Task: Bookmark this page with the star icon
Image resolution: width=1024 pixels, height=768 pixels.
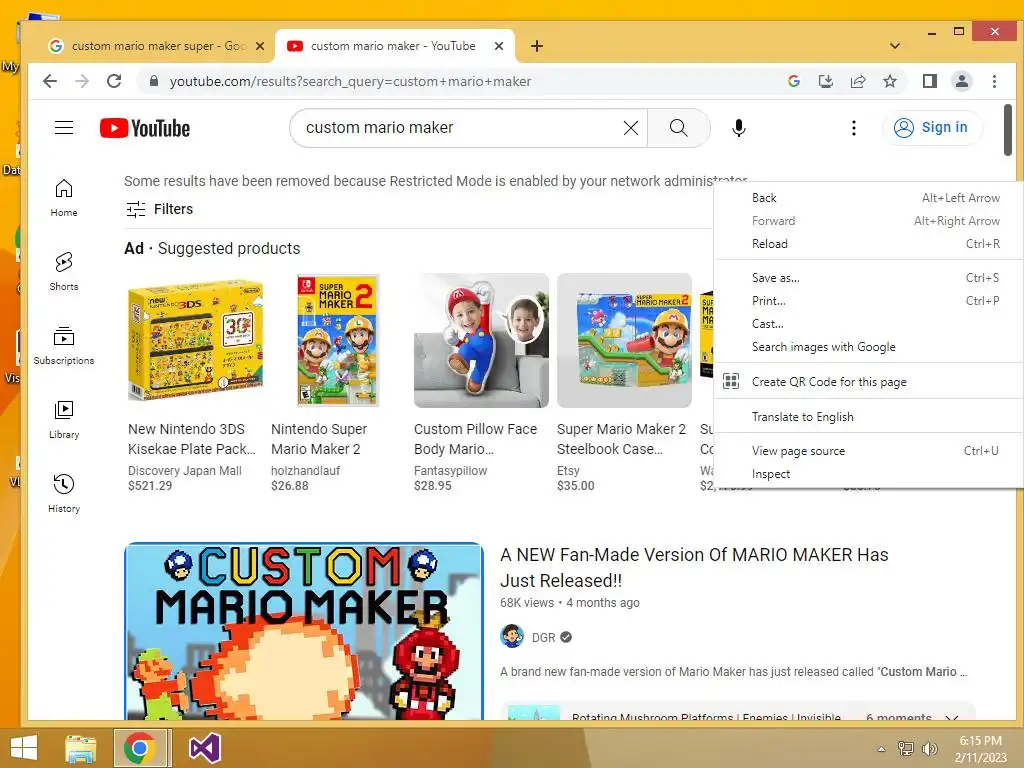Action: point(889,81)
